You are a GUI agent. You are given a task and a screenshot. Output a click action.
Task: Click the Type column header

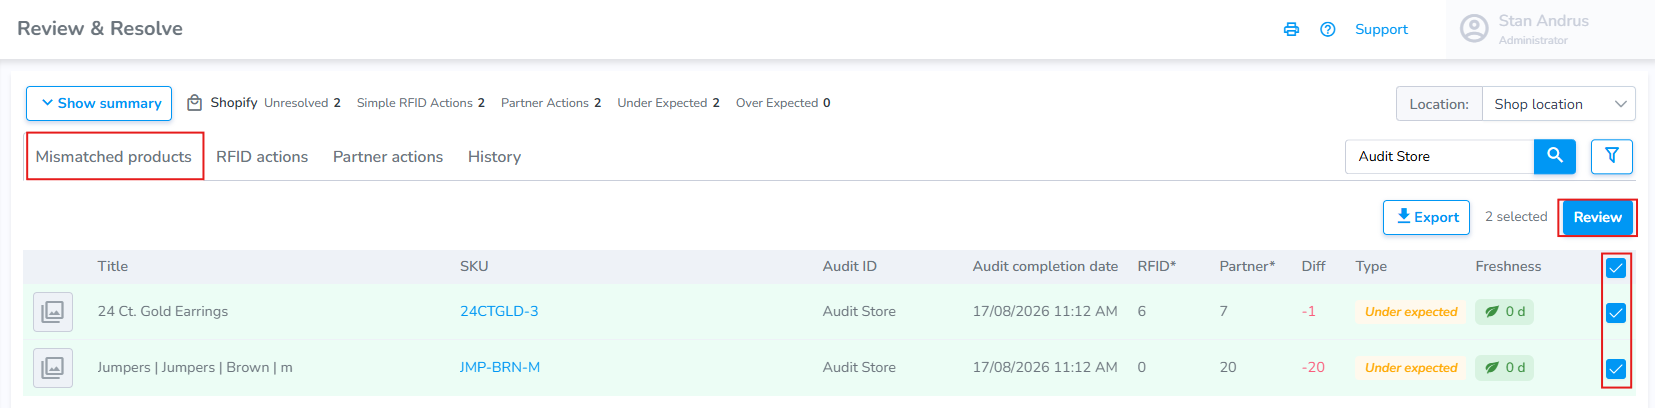[1371, 266]
